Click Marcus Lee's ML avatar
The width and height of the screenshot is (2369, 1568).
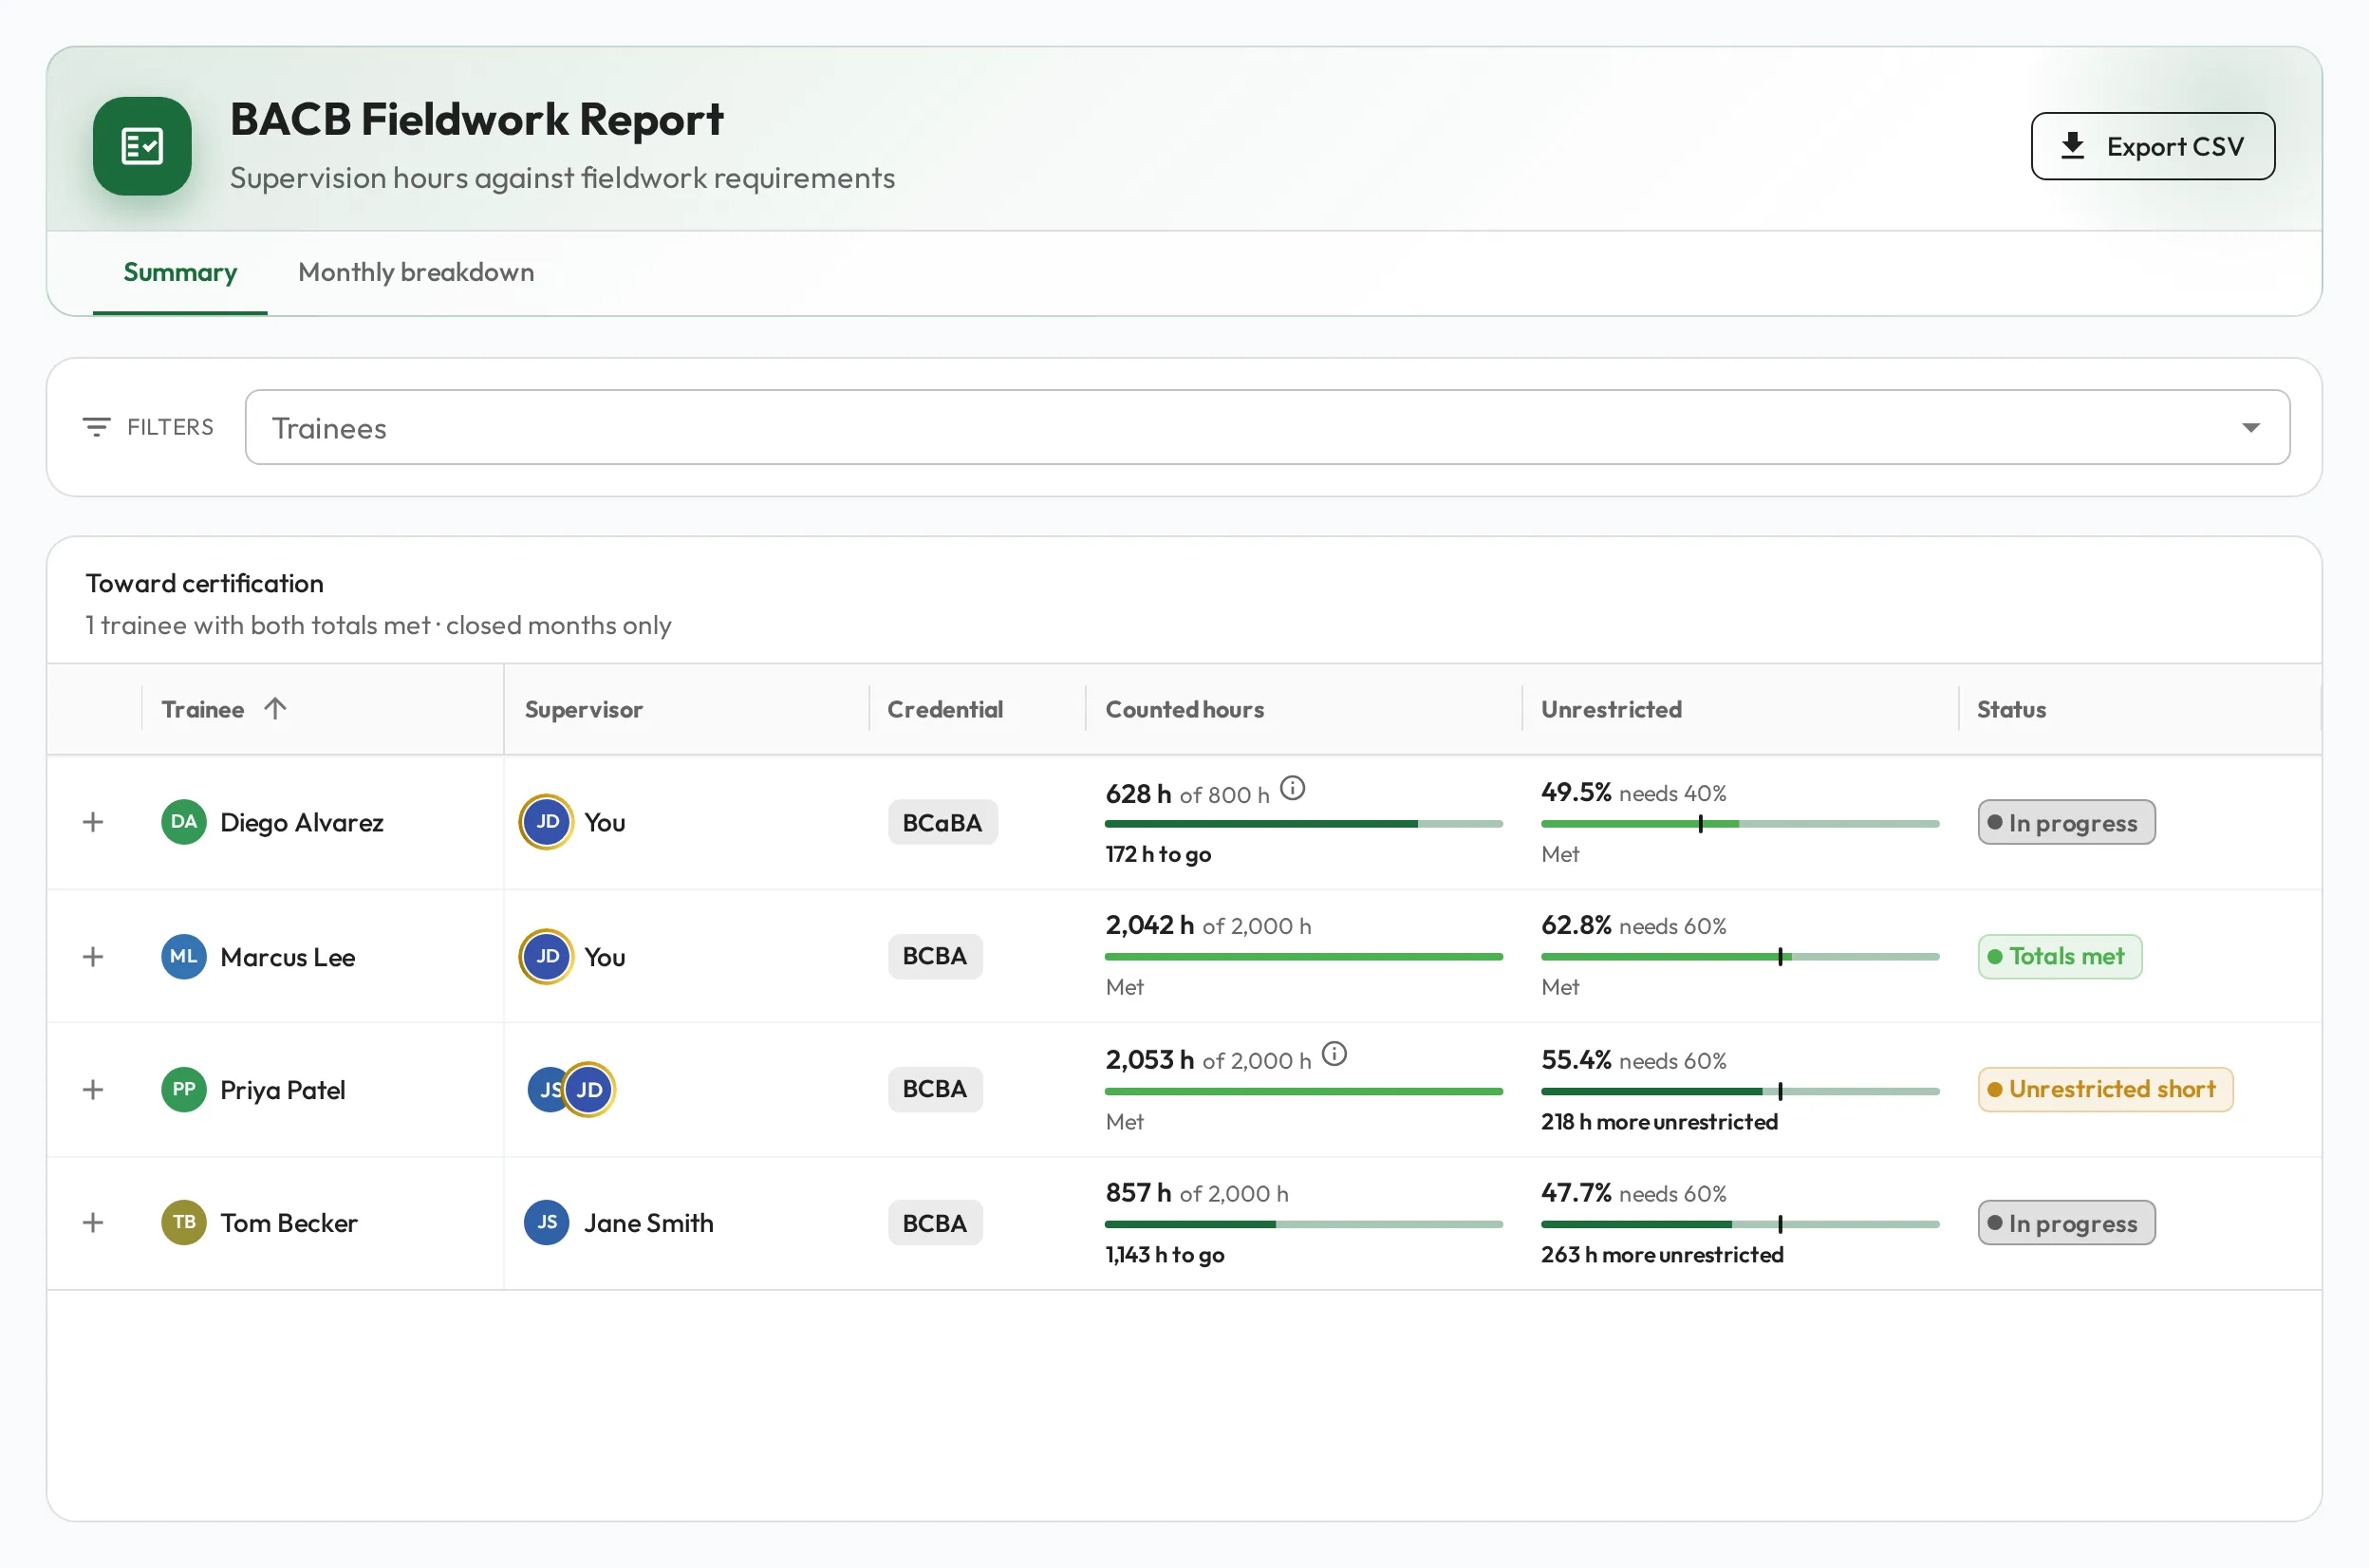coord(184,957)
